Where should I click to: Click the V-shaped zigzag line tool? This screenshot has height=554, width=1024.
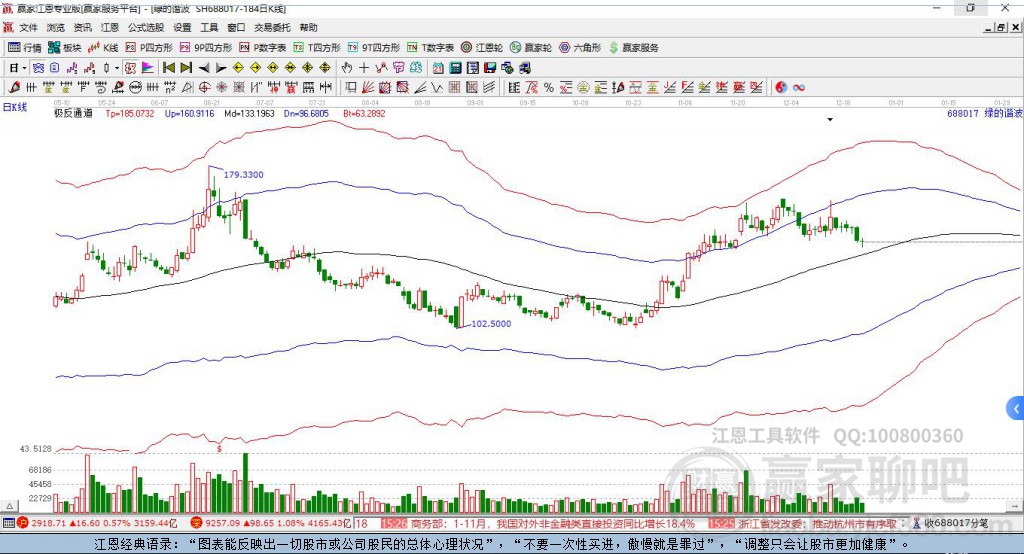coord(437,87)
